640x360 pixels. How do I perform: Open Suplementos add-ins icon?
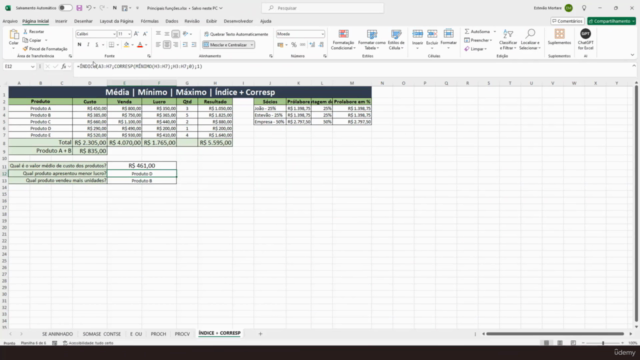pyautogui.click(x=559, y=34)
